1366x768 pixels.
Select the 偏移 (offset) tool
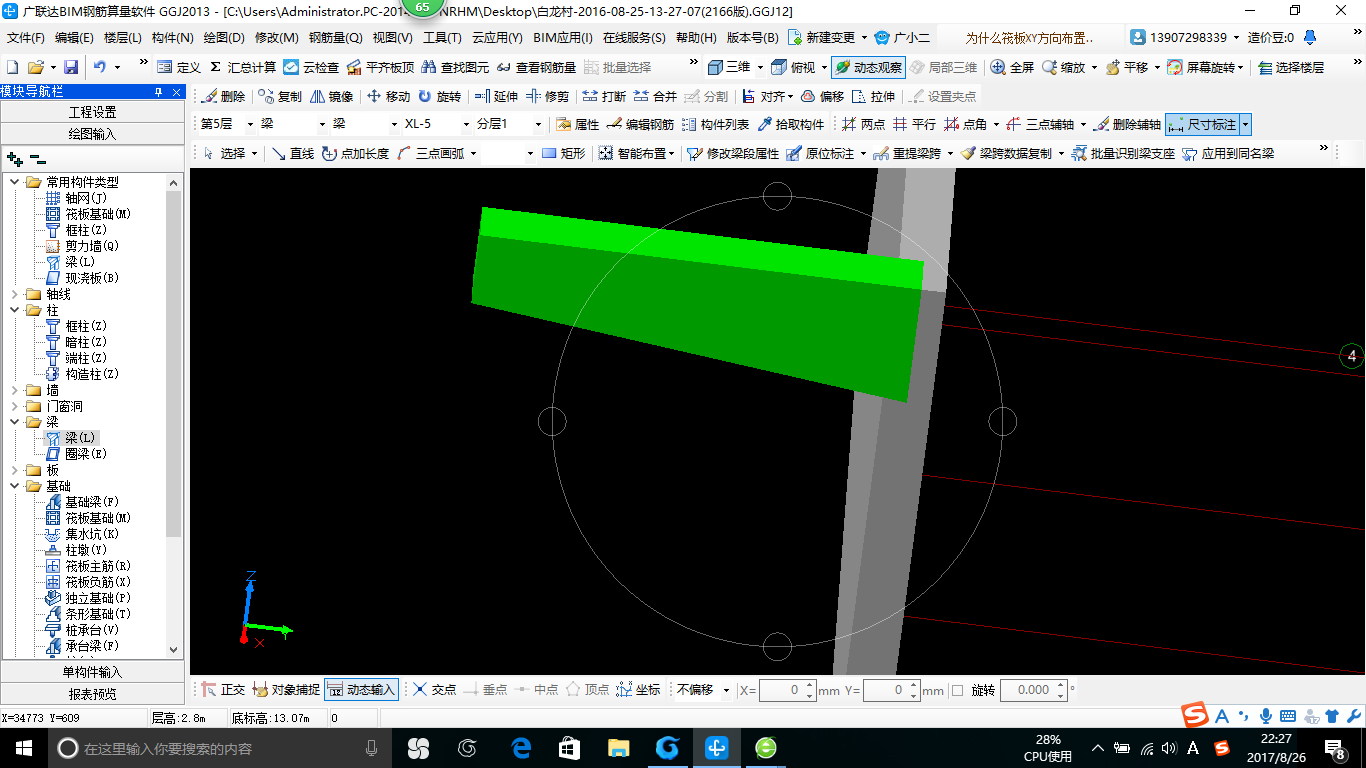[x=822, y=97]
